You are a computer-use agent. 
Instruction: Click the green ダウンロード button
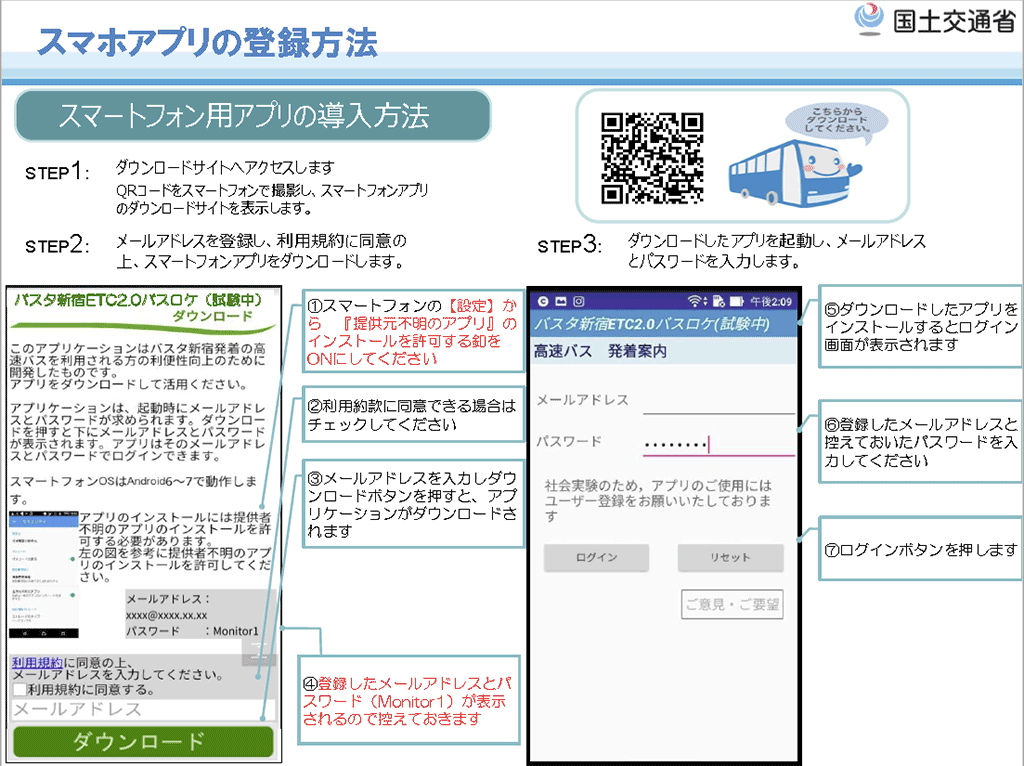click(143, 741)
